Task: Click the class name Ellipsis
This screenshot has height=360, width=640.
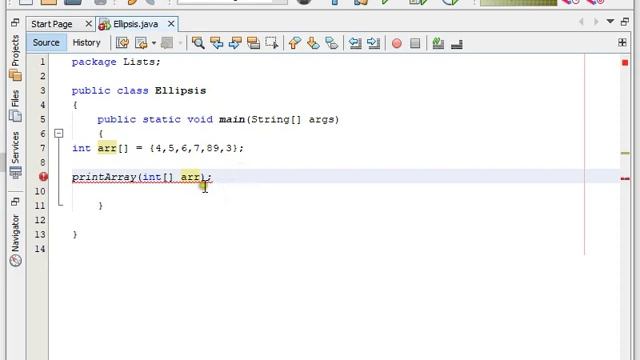Action: (x=180, y=91)
